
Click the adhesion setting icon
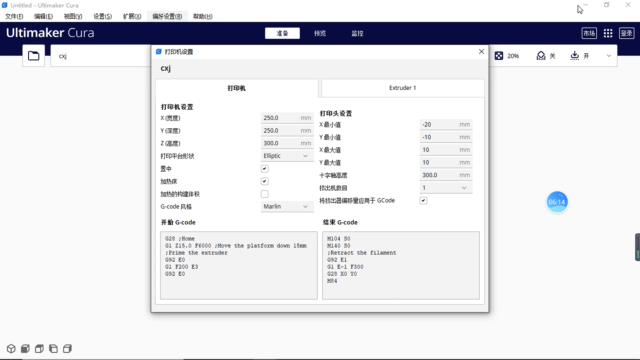pos(575,56)
